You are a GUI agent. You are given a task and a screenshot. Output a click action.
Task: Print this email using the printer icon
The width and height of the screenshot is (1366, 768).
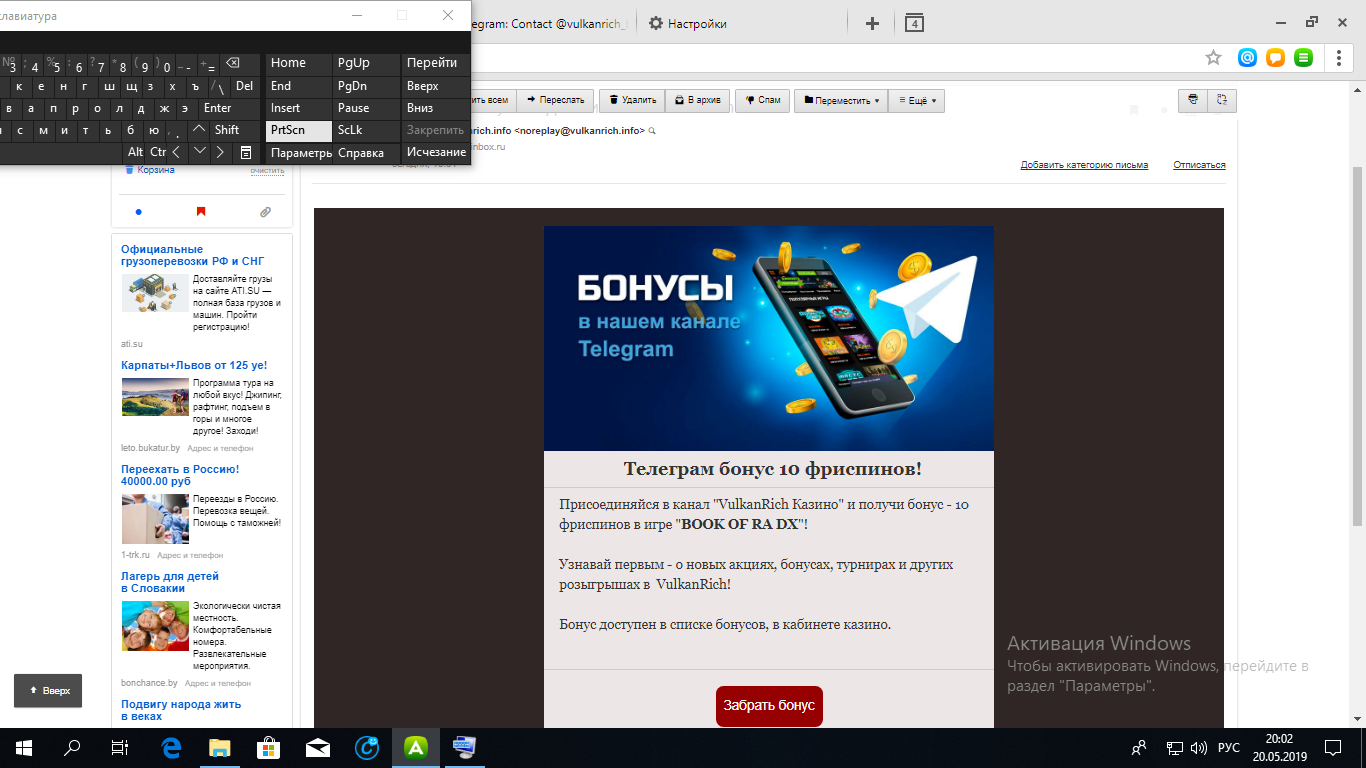(x=1193, y=100)
